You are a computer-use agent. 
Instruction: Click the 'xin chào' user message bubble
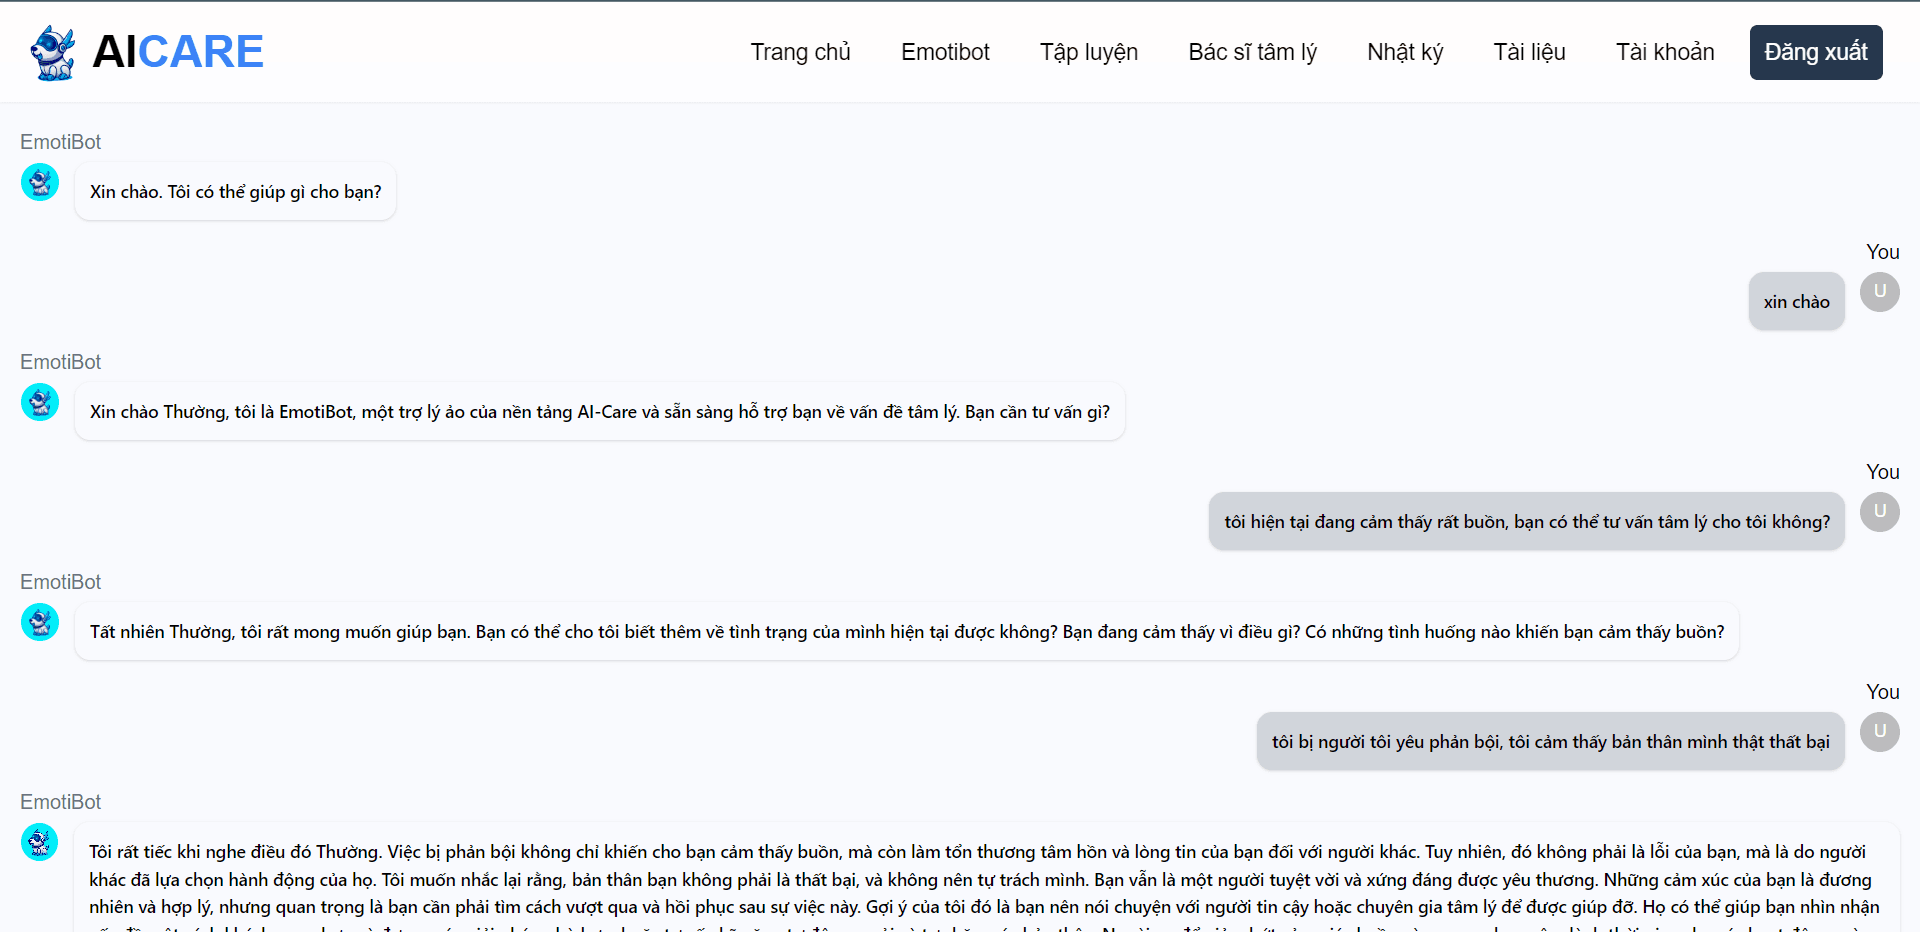tap(1796, 301)
